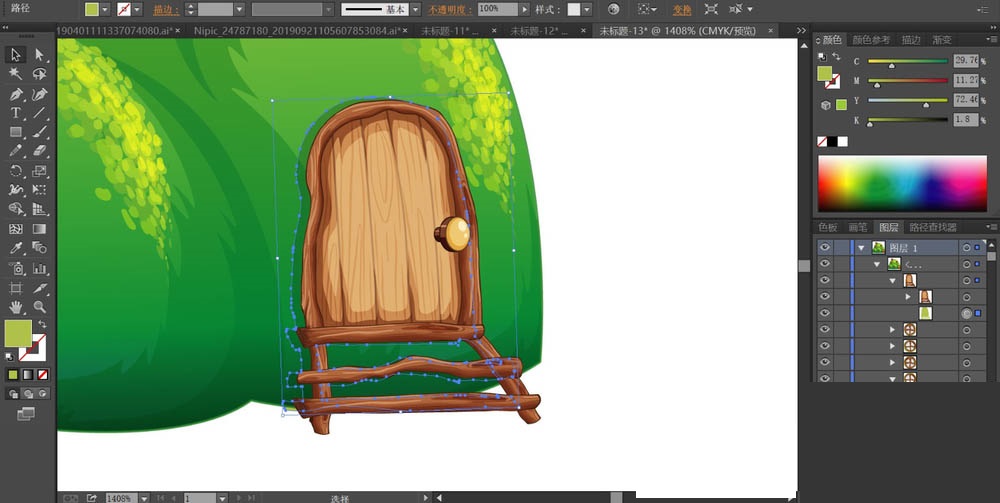Image resolution: width=1000 pixels, height=503 pixels.
Task: Select the Symbol Sprayer tool
Action: [x=15, y=268]
